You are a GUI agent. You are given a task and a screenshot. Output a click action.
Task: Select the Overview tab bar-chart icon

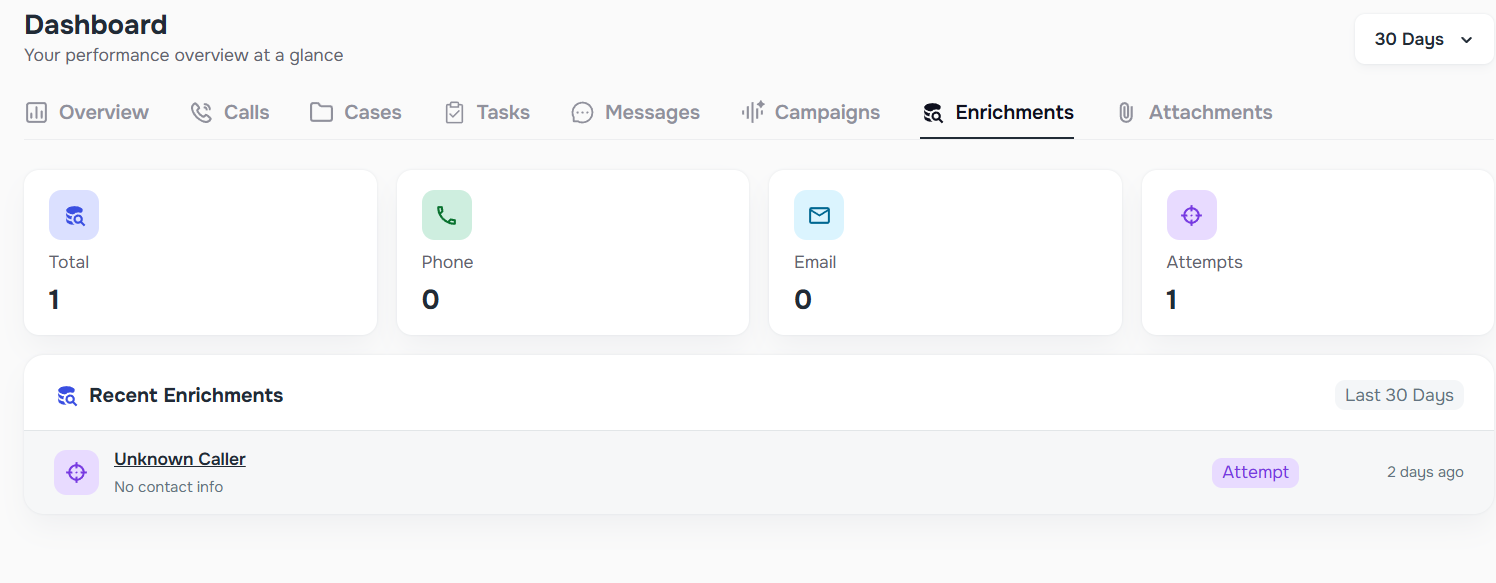pyautogui.click(x=35, y=112)
